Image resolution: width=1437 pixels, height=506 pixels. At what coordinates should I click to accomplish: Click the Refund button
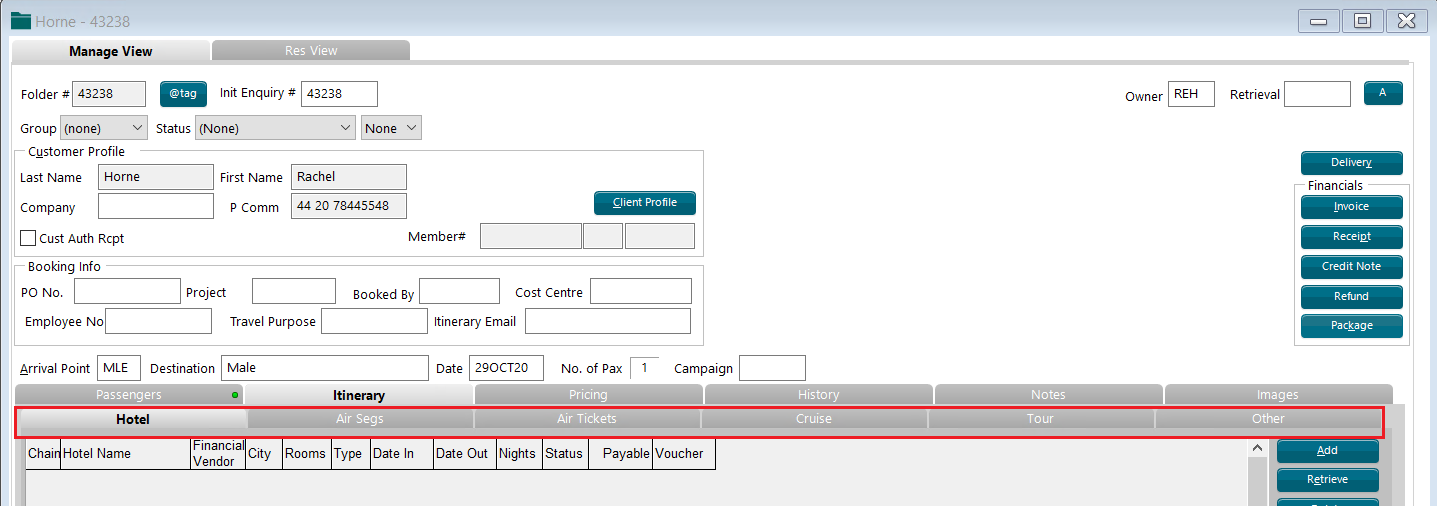point(1352,297)
